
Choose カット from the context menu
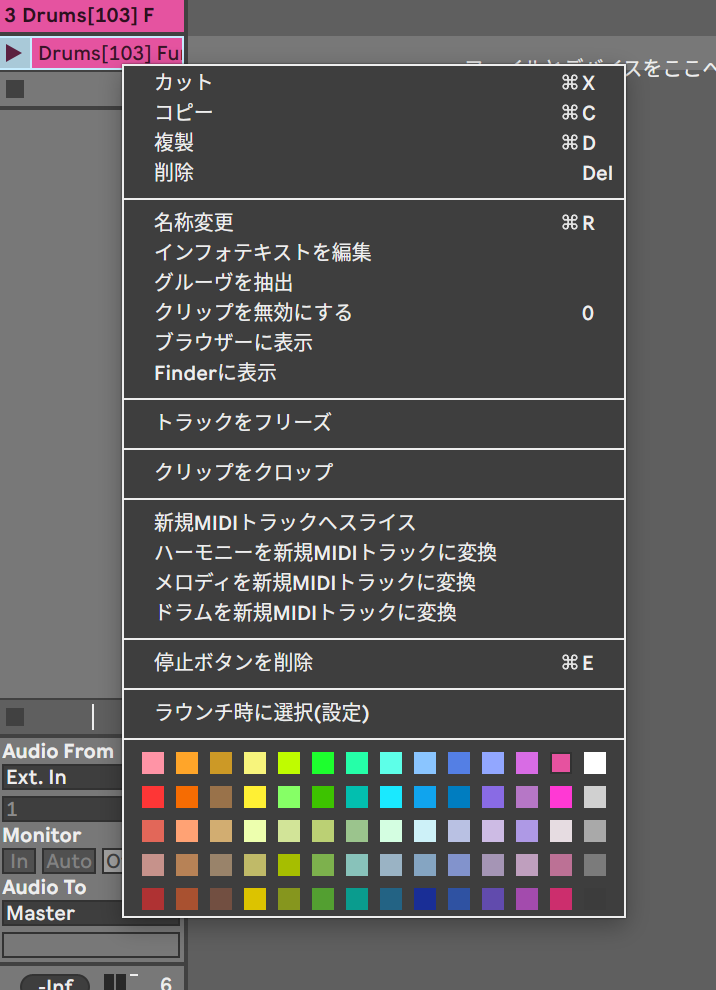(x=184, y=83)
